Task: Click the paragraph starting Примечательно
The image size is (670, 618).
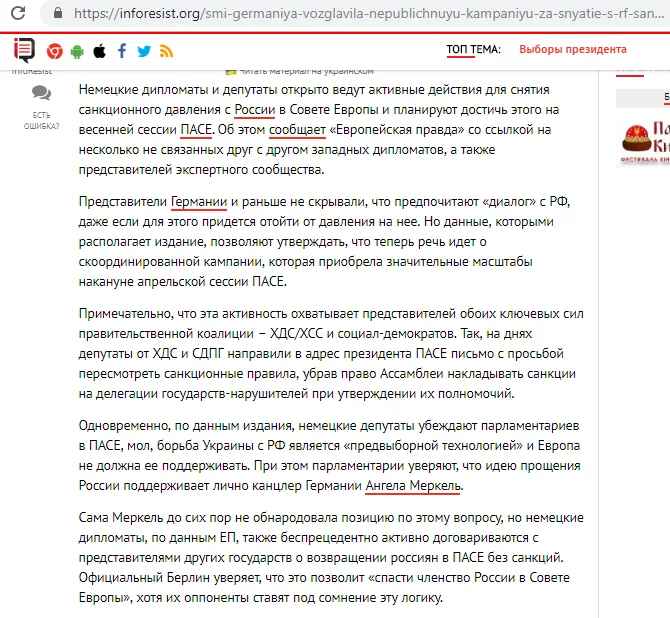Action: (x=331, y=353)
